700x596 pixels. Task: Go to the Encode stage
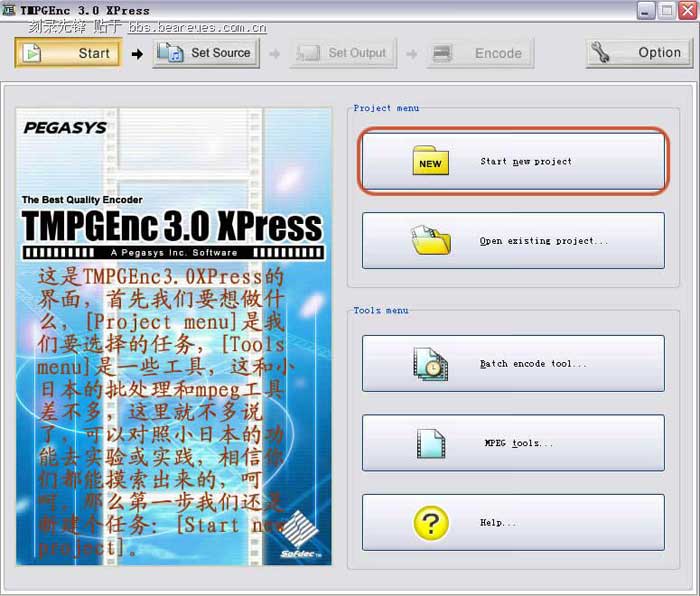click(480, 53)
